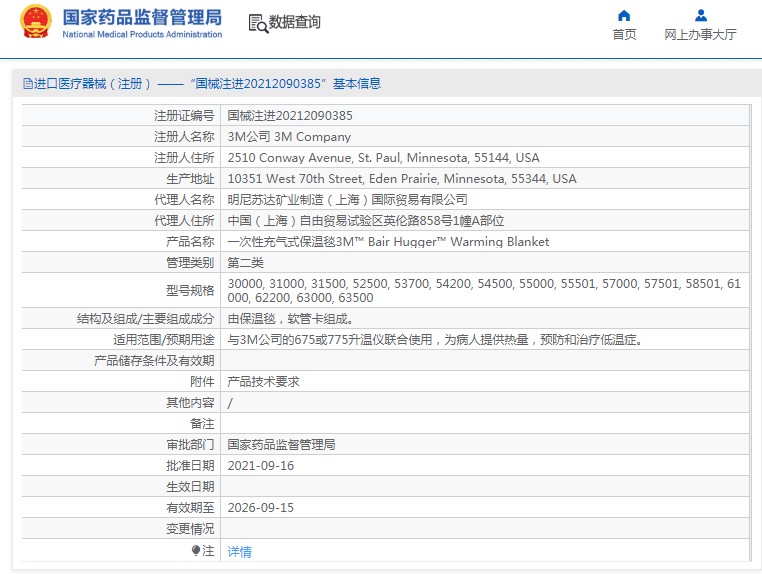
Task: Click the 注册证编号 label
Action: (x=184, y=116)
